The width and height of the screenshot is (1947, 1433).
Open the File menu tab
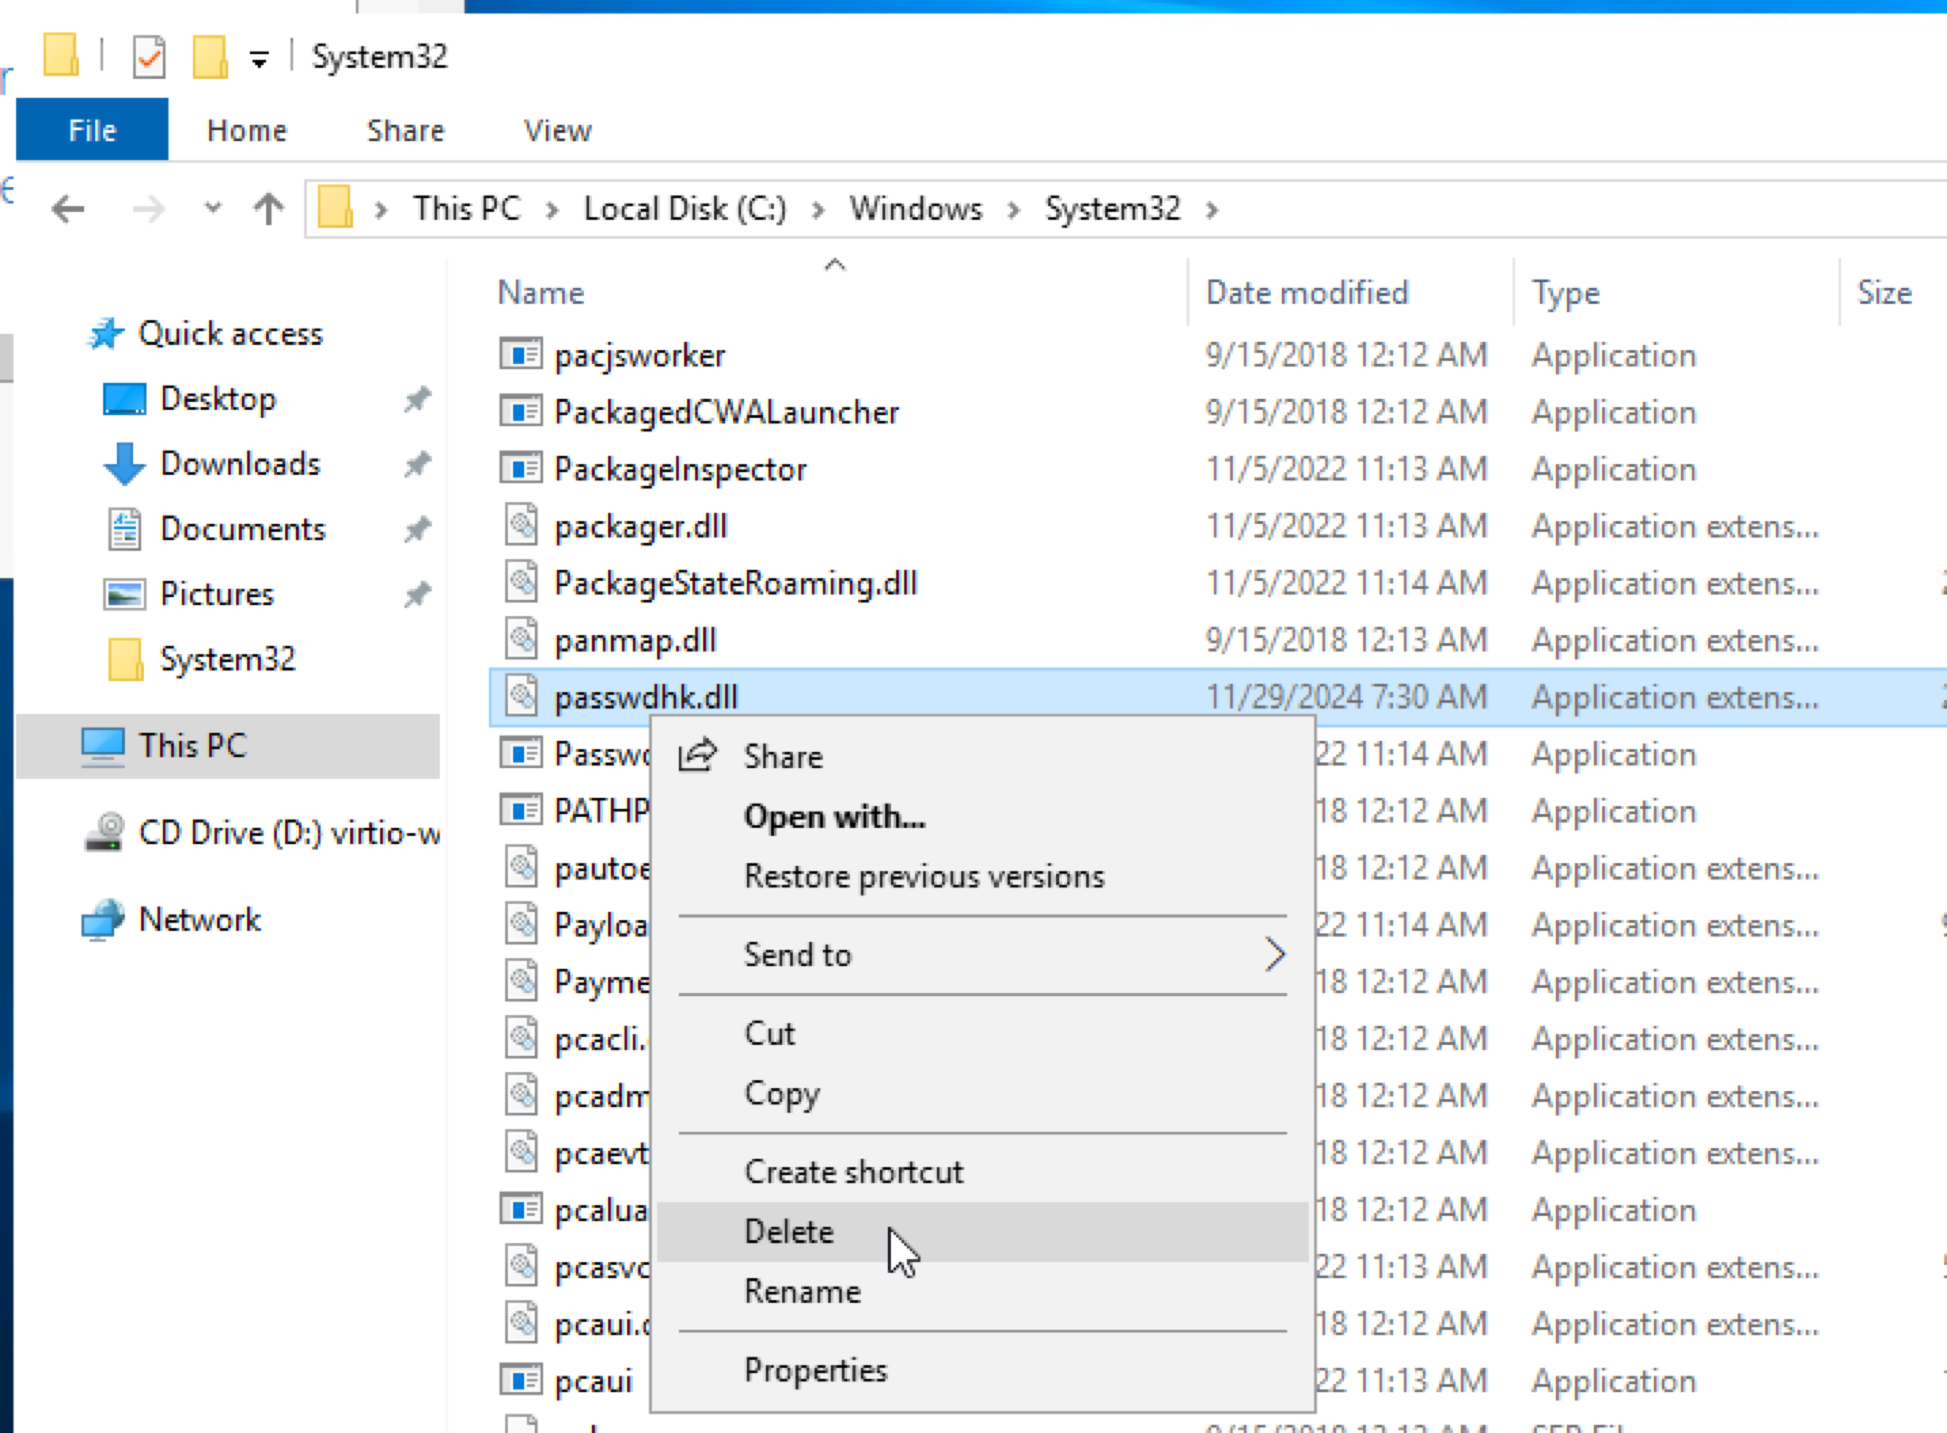pyautogui.click(x=92, y=131)
